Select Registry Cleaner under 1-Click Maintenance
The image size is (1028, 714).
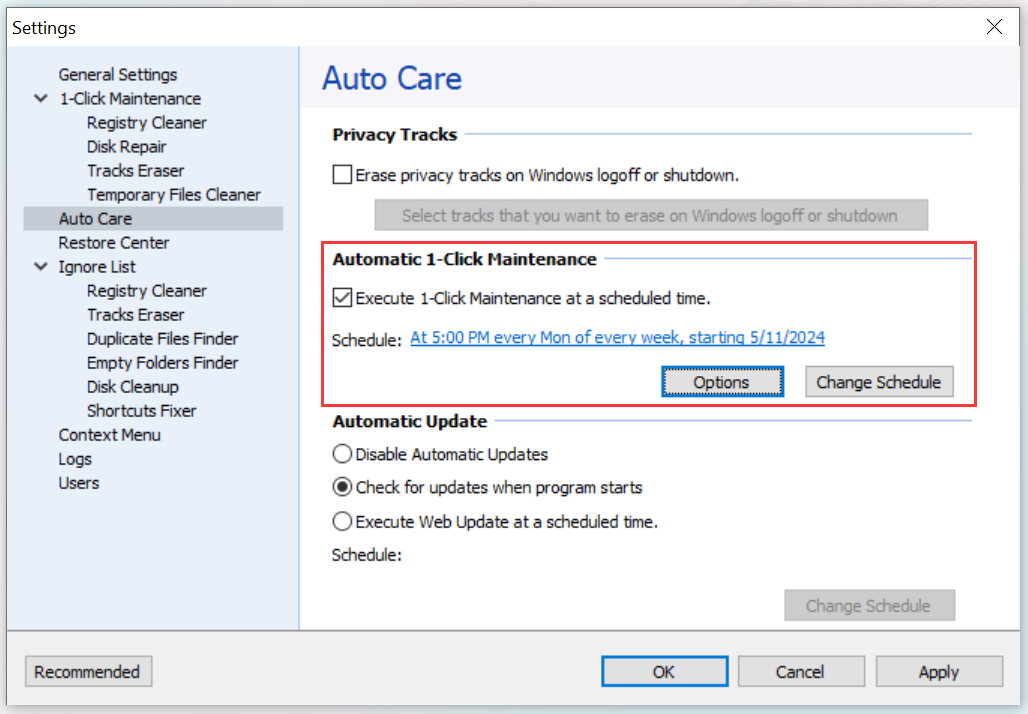[x=146, y=122]
